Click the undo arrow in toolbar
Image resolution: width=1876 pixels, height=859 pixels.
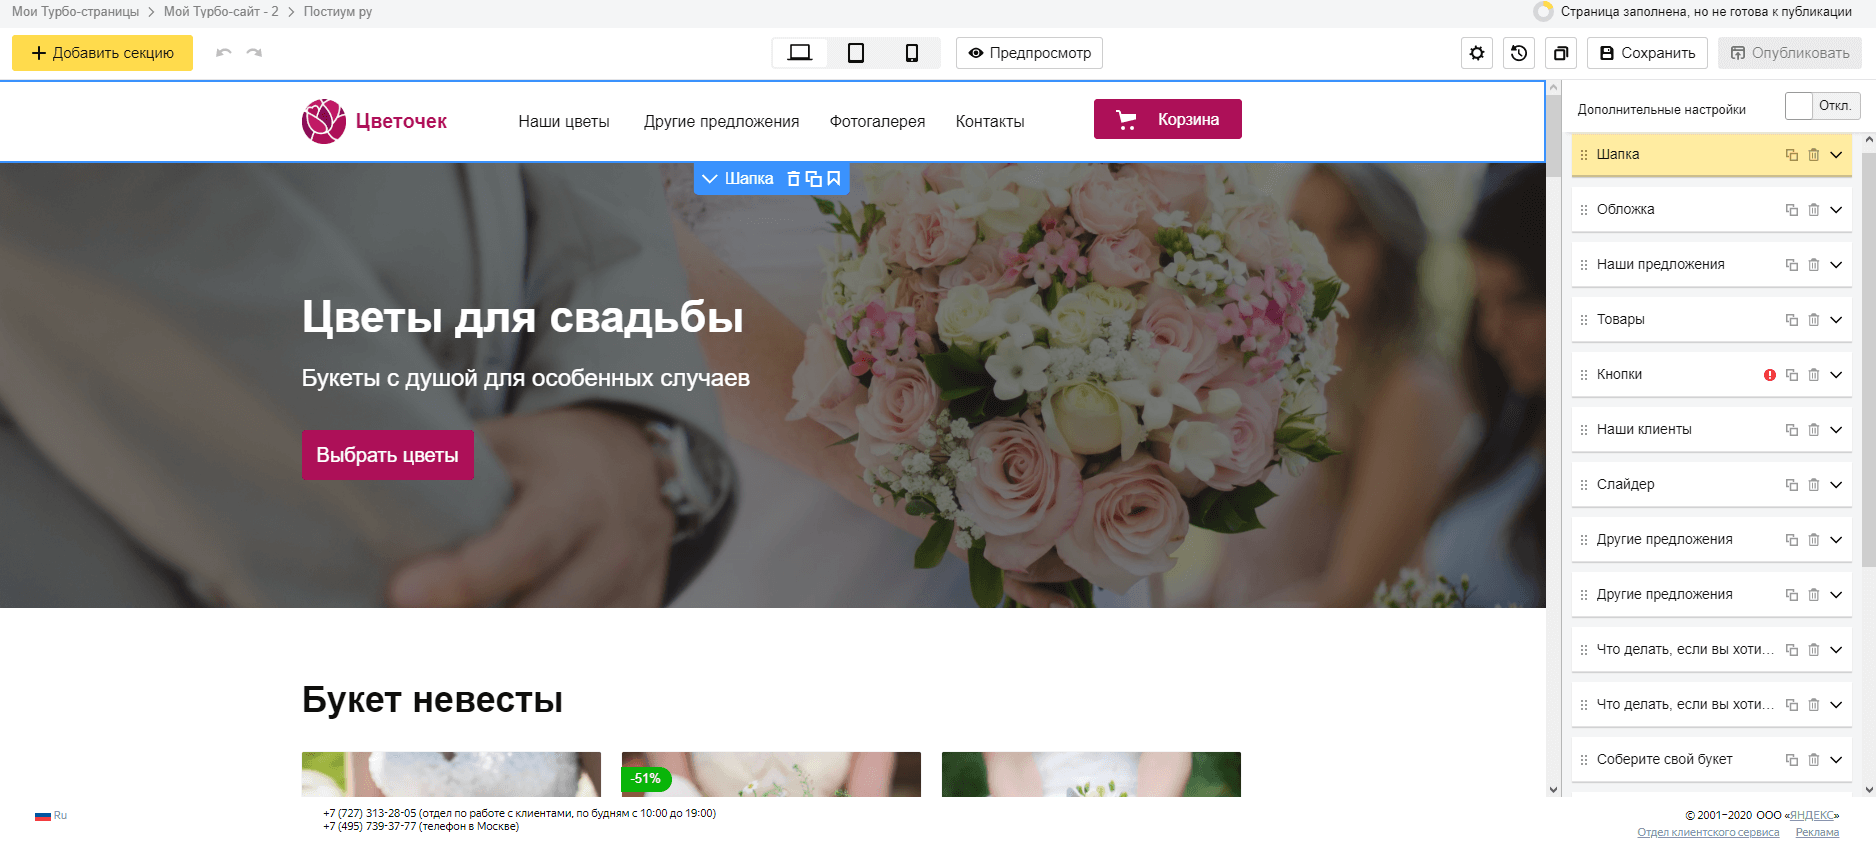click(x=224, y=53)
